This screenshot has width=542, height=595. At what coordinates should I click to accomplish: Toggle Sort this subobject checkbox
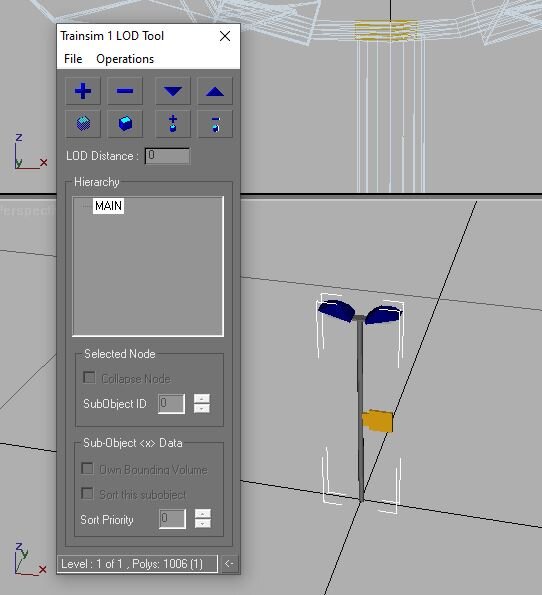(x=87, y=494)
